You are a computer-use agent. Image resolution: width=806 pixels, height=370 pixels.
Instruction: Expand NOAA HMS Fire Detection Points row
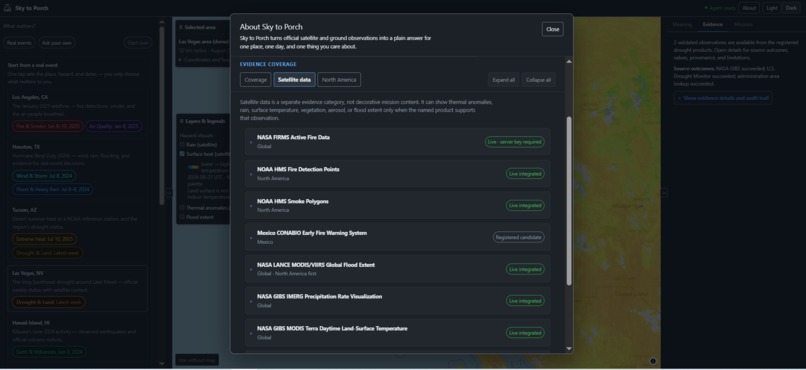pos(397,174)
